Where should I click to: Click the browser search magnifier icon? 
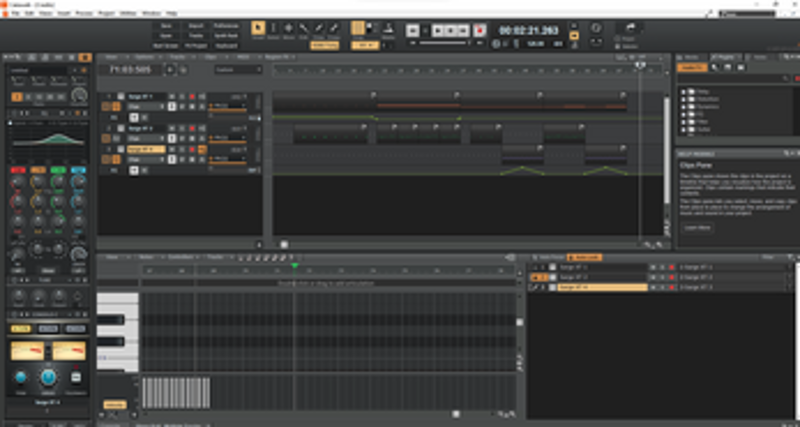[786, 79]
